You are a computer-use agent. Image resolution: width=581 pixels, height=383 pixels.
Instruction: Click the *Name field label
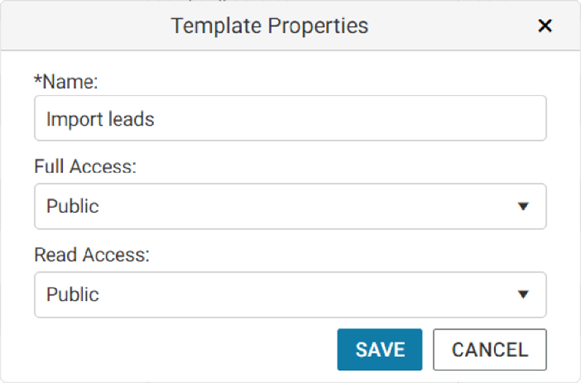tap(66, 81)
